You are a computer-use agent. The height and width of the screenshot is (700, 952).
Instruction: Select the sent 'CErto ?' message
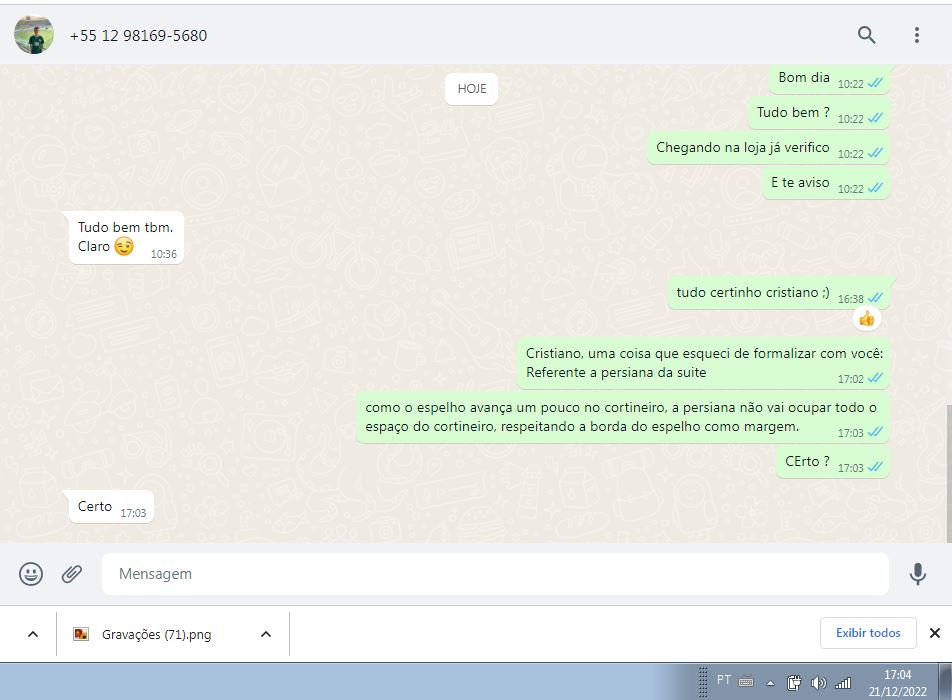click(x=833, y=463)
